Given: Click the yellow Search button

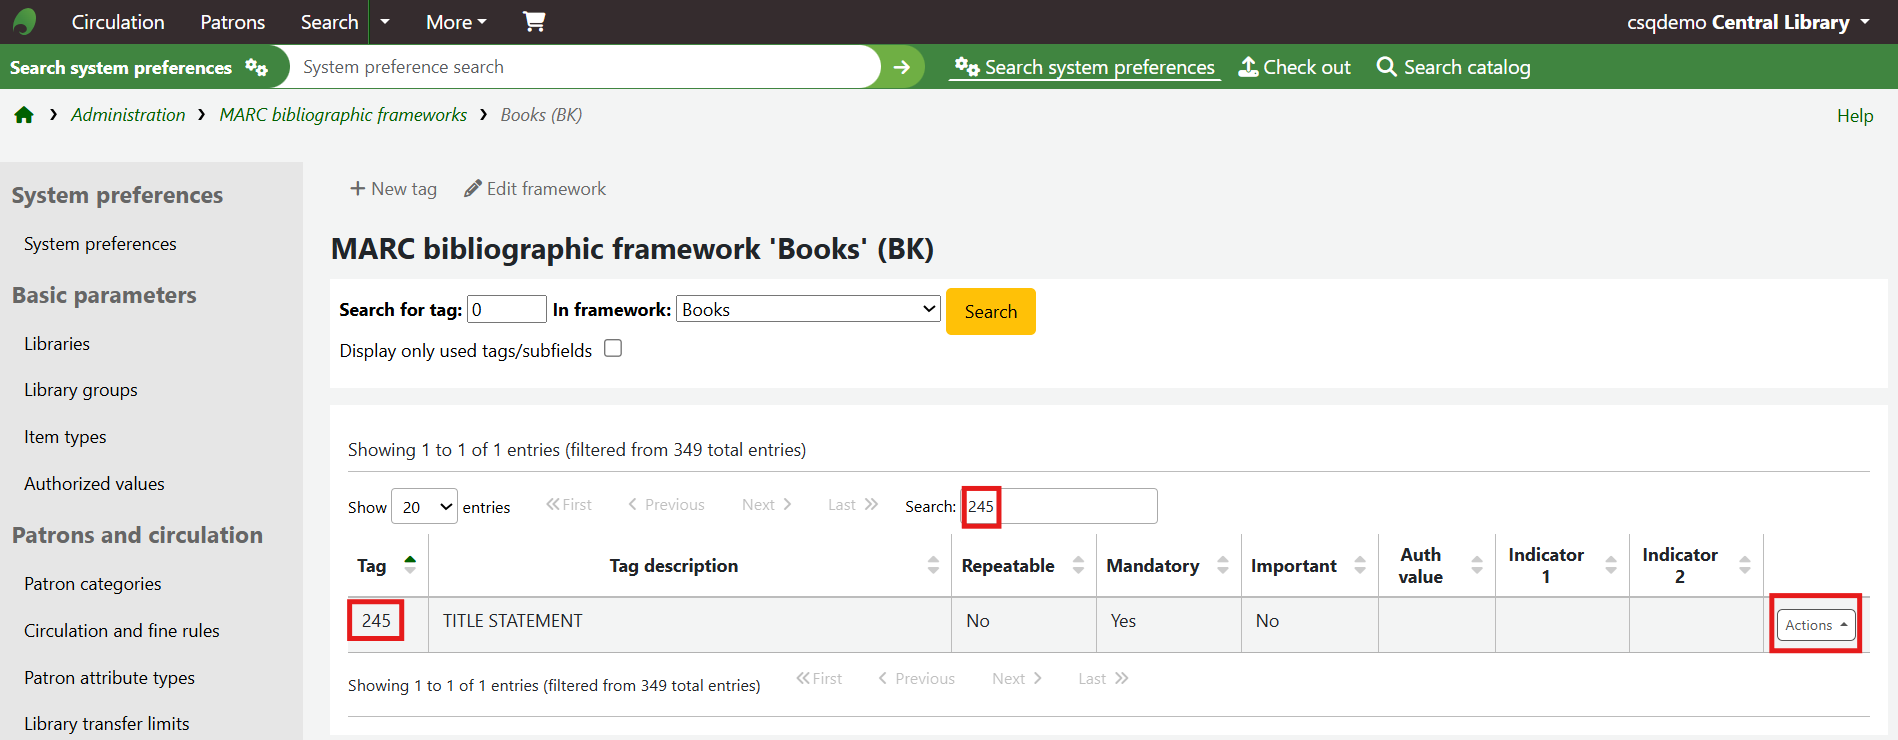Looking at the screenshot, I should click(x=991, y=311).
